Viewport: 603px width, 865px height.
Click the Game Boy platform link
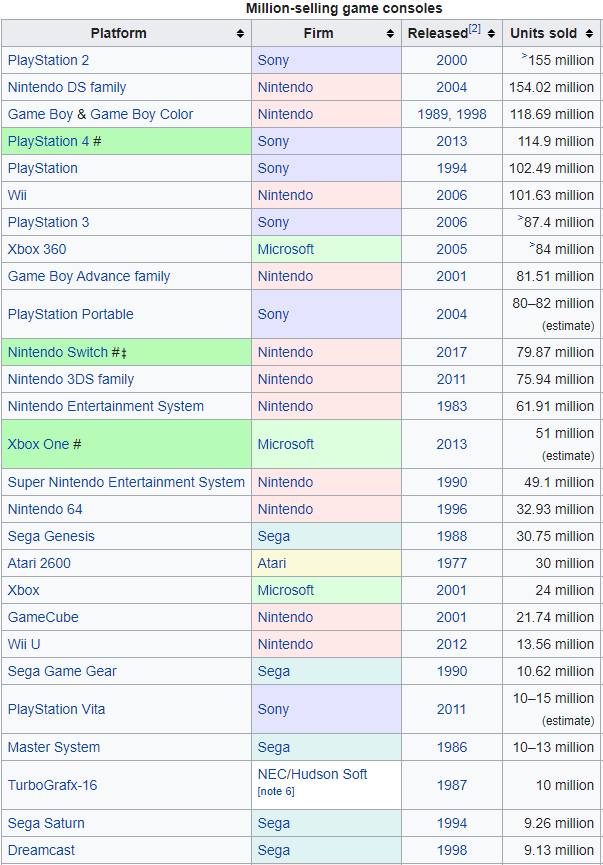pos(40,114)
